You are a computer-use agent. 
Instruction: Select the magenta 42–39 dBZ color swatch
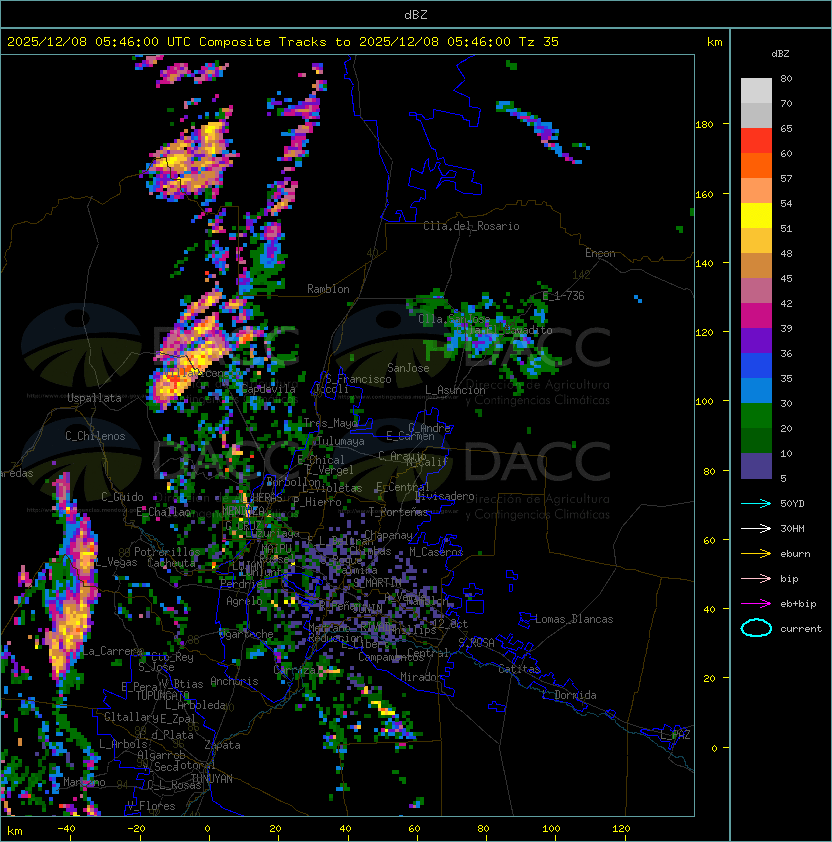coord(756,316)
